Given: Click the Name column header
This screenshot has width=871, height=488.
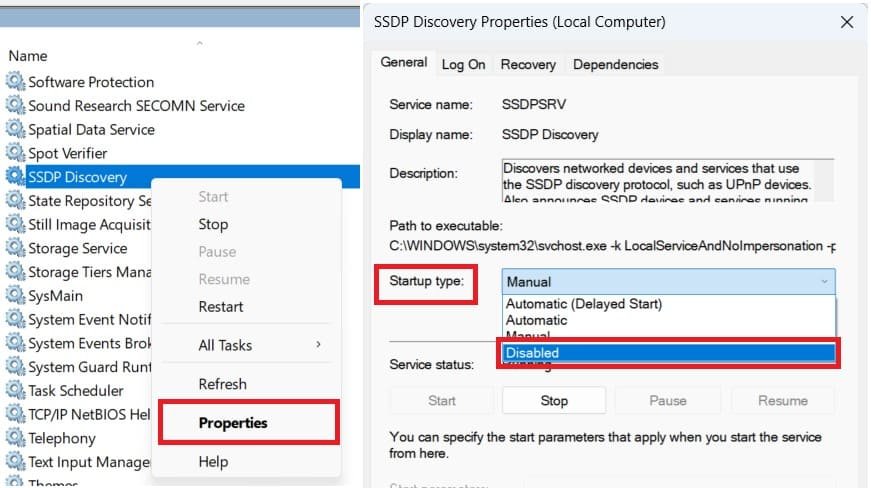Looking at the screenshot, I should 28,56.
